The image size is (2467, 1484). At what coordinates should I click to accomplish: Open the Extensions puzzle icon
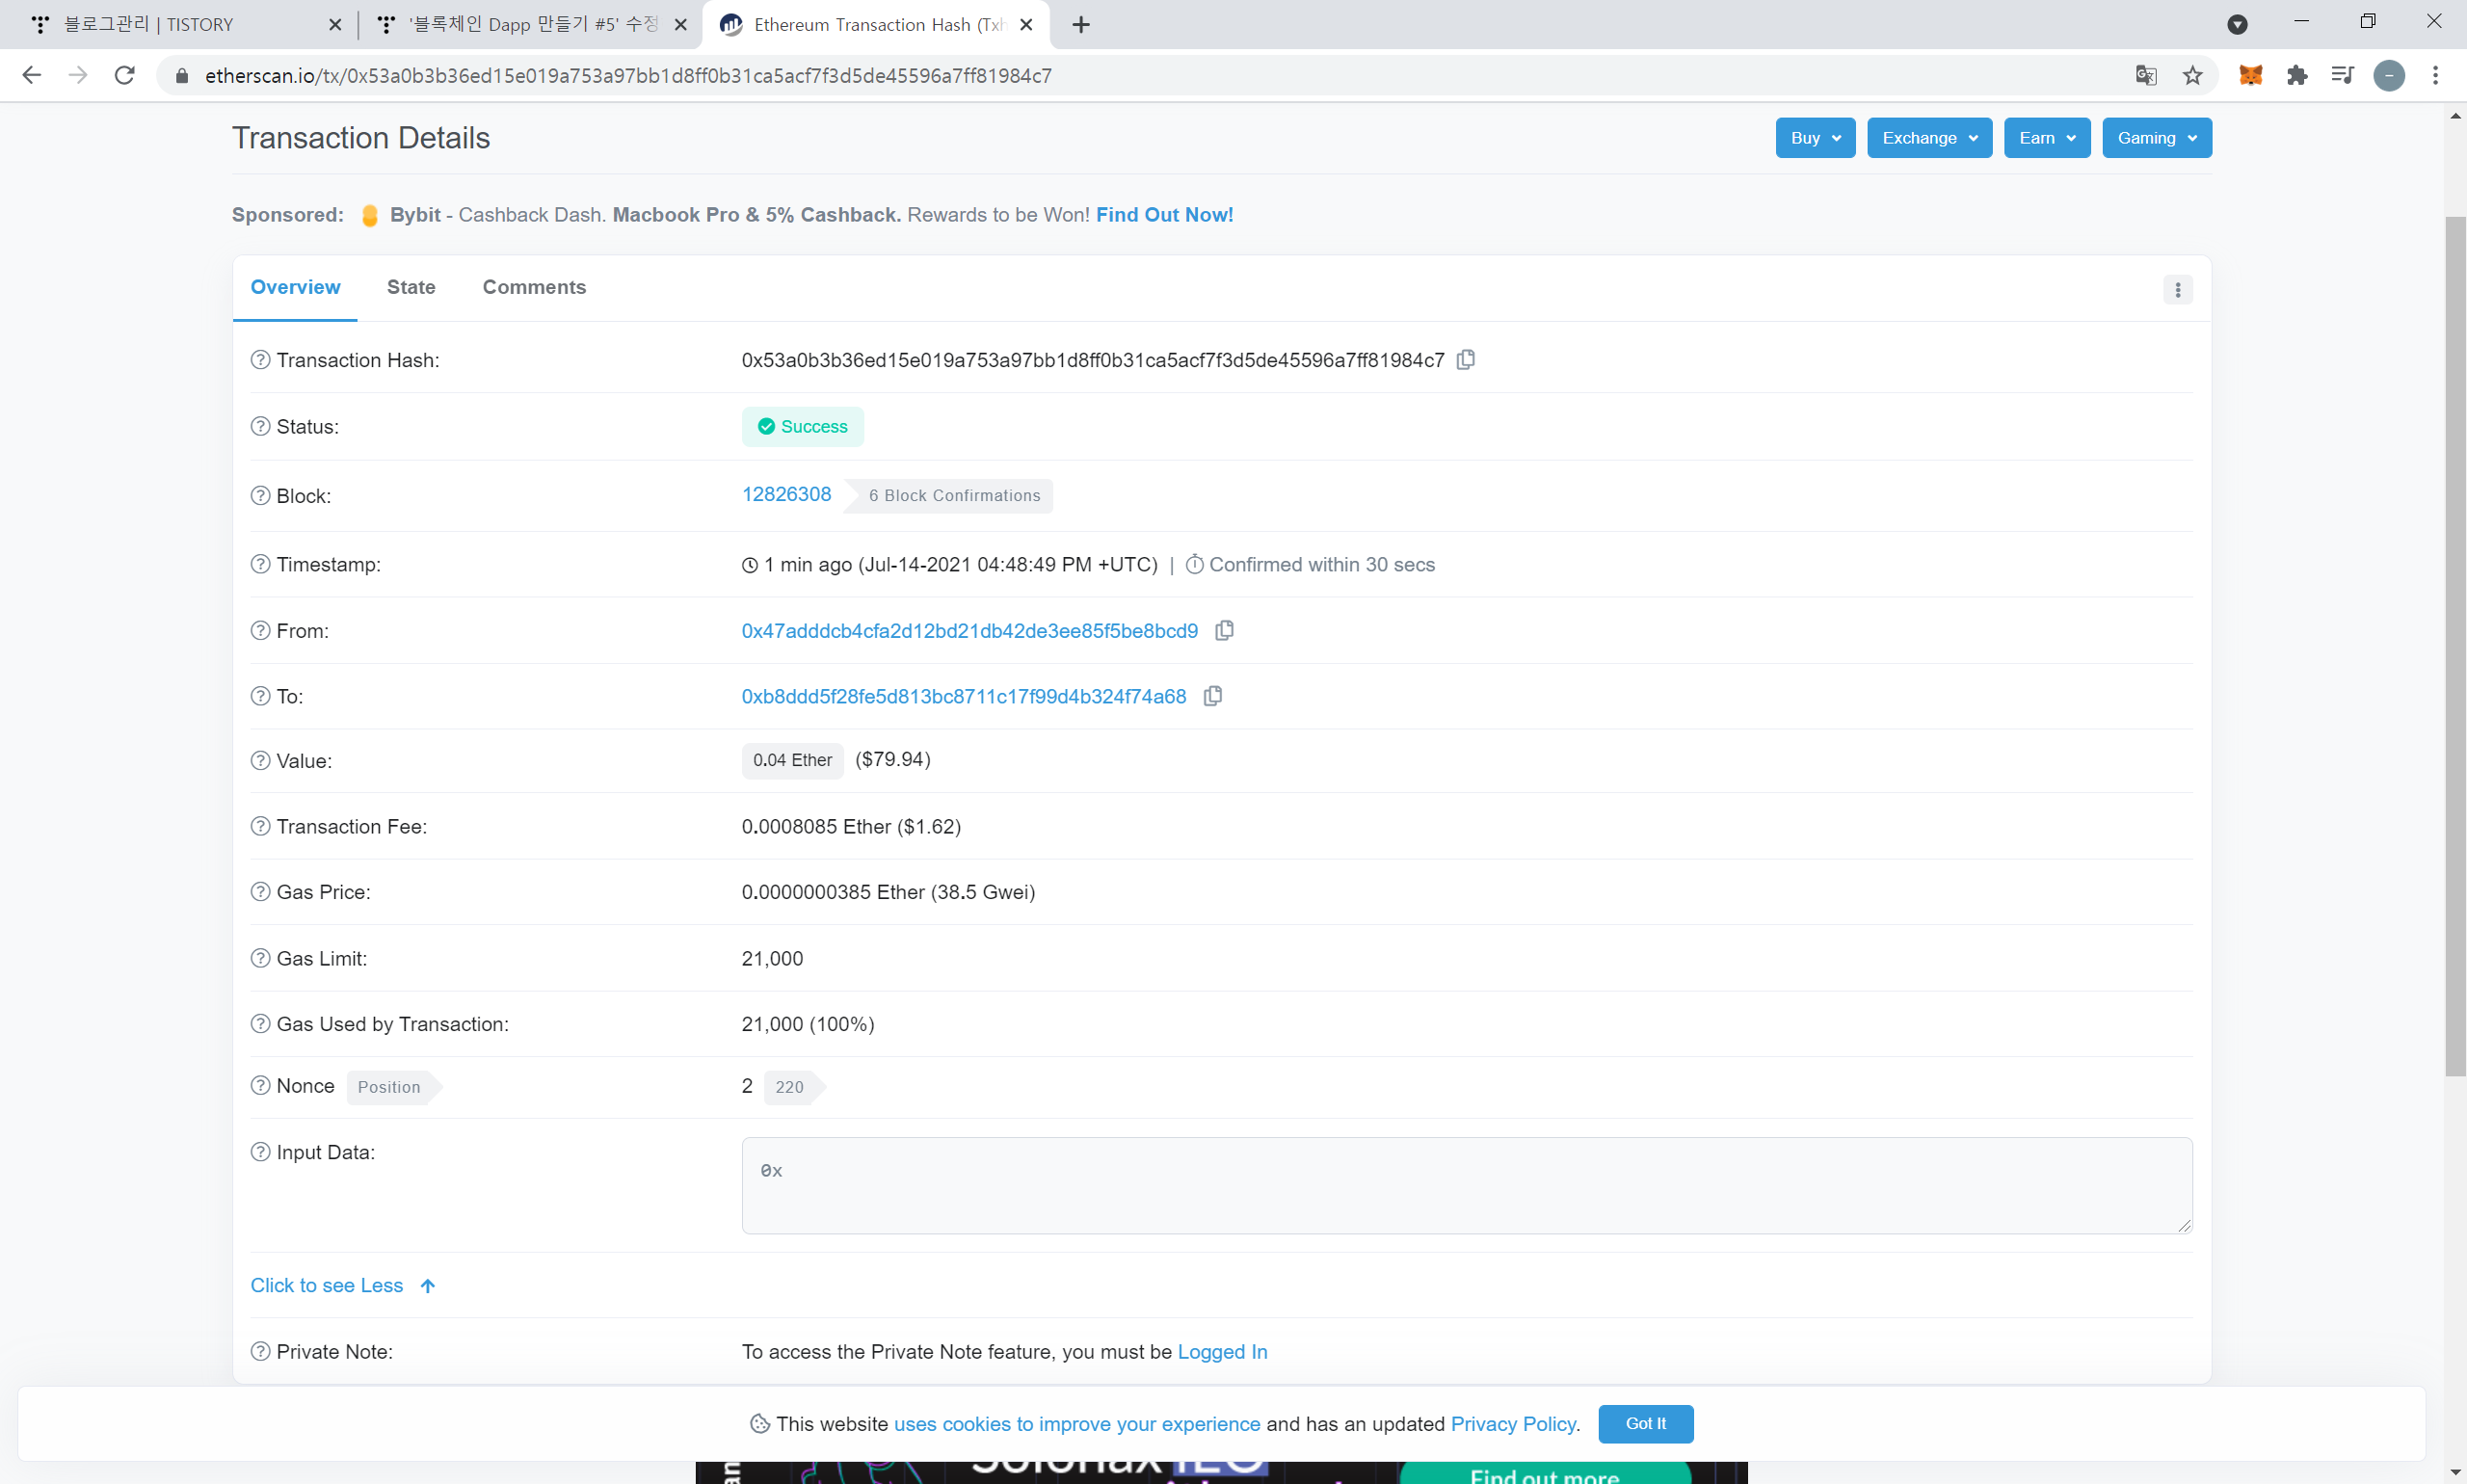2297,76
